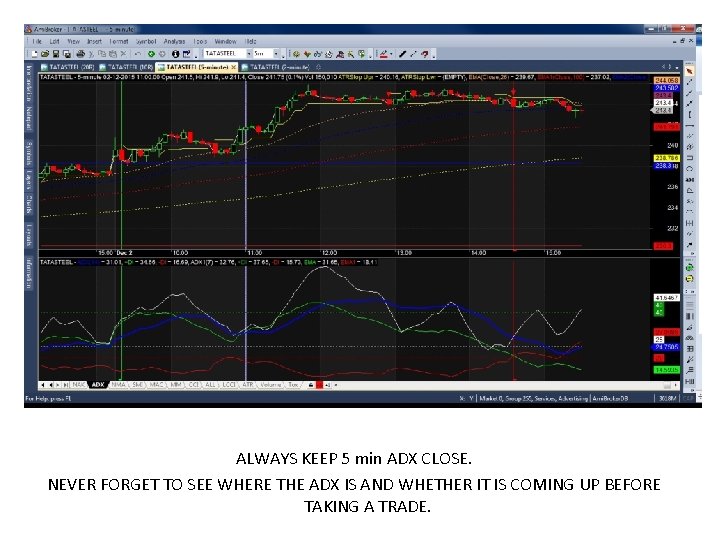
Task: Select the ADX sheet tab
Action: click(x=98, y=385)
